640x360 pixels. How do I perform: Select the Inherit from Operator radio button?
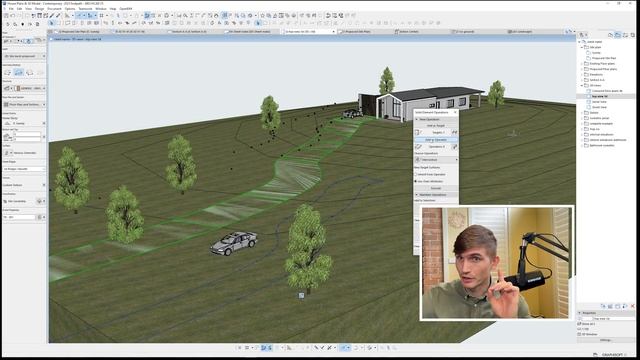click(x=416, y=174)
